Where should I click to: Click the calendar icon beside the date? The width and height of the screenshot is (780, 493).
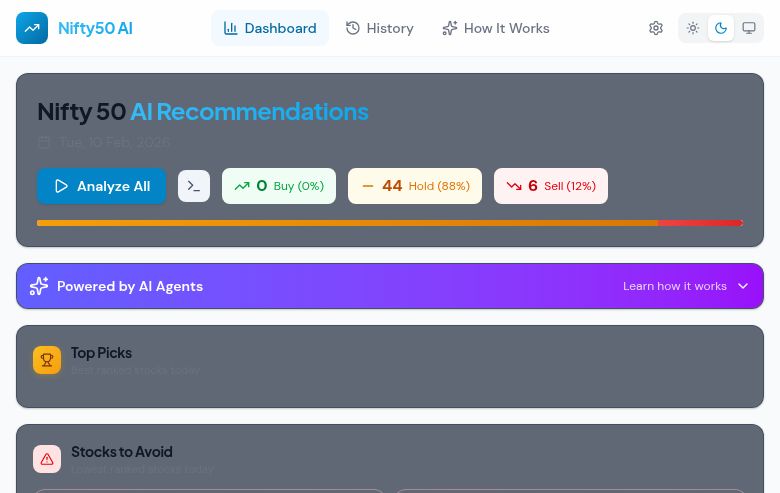44,143
